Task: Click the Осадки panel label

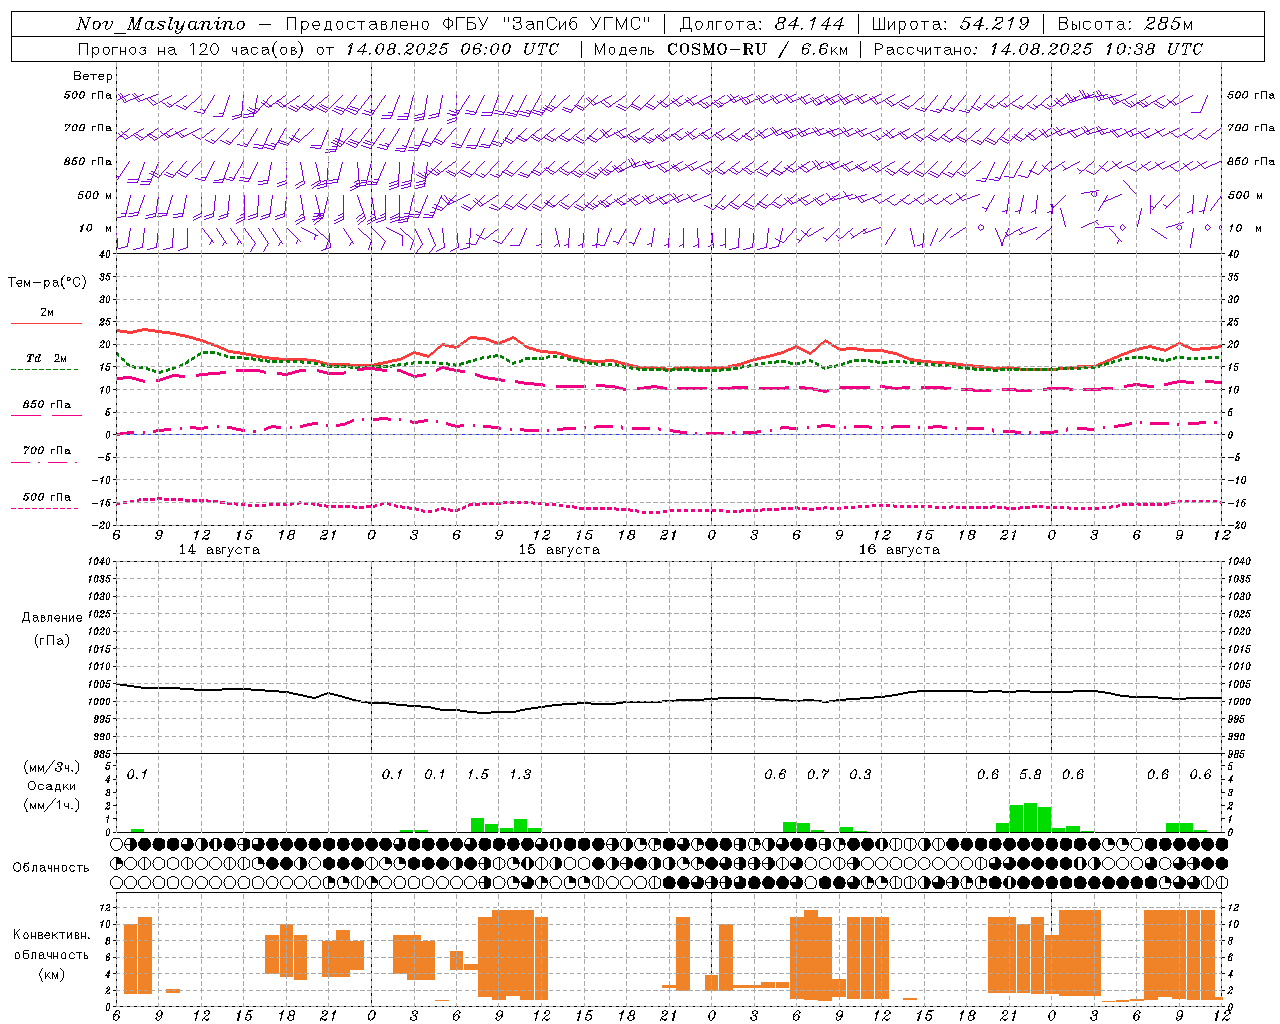Action: (51, 786)
